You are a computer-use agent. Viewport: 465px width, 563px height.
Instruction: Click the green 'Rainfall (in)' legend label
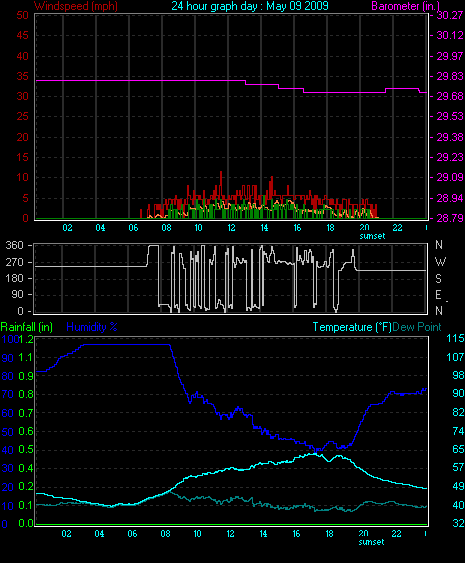tap(27, 327)
